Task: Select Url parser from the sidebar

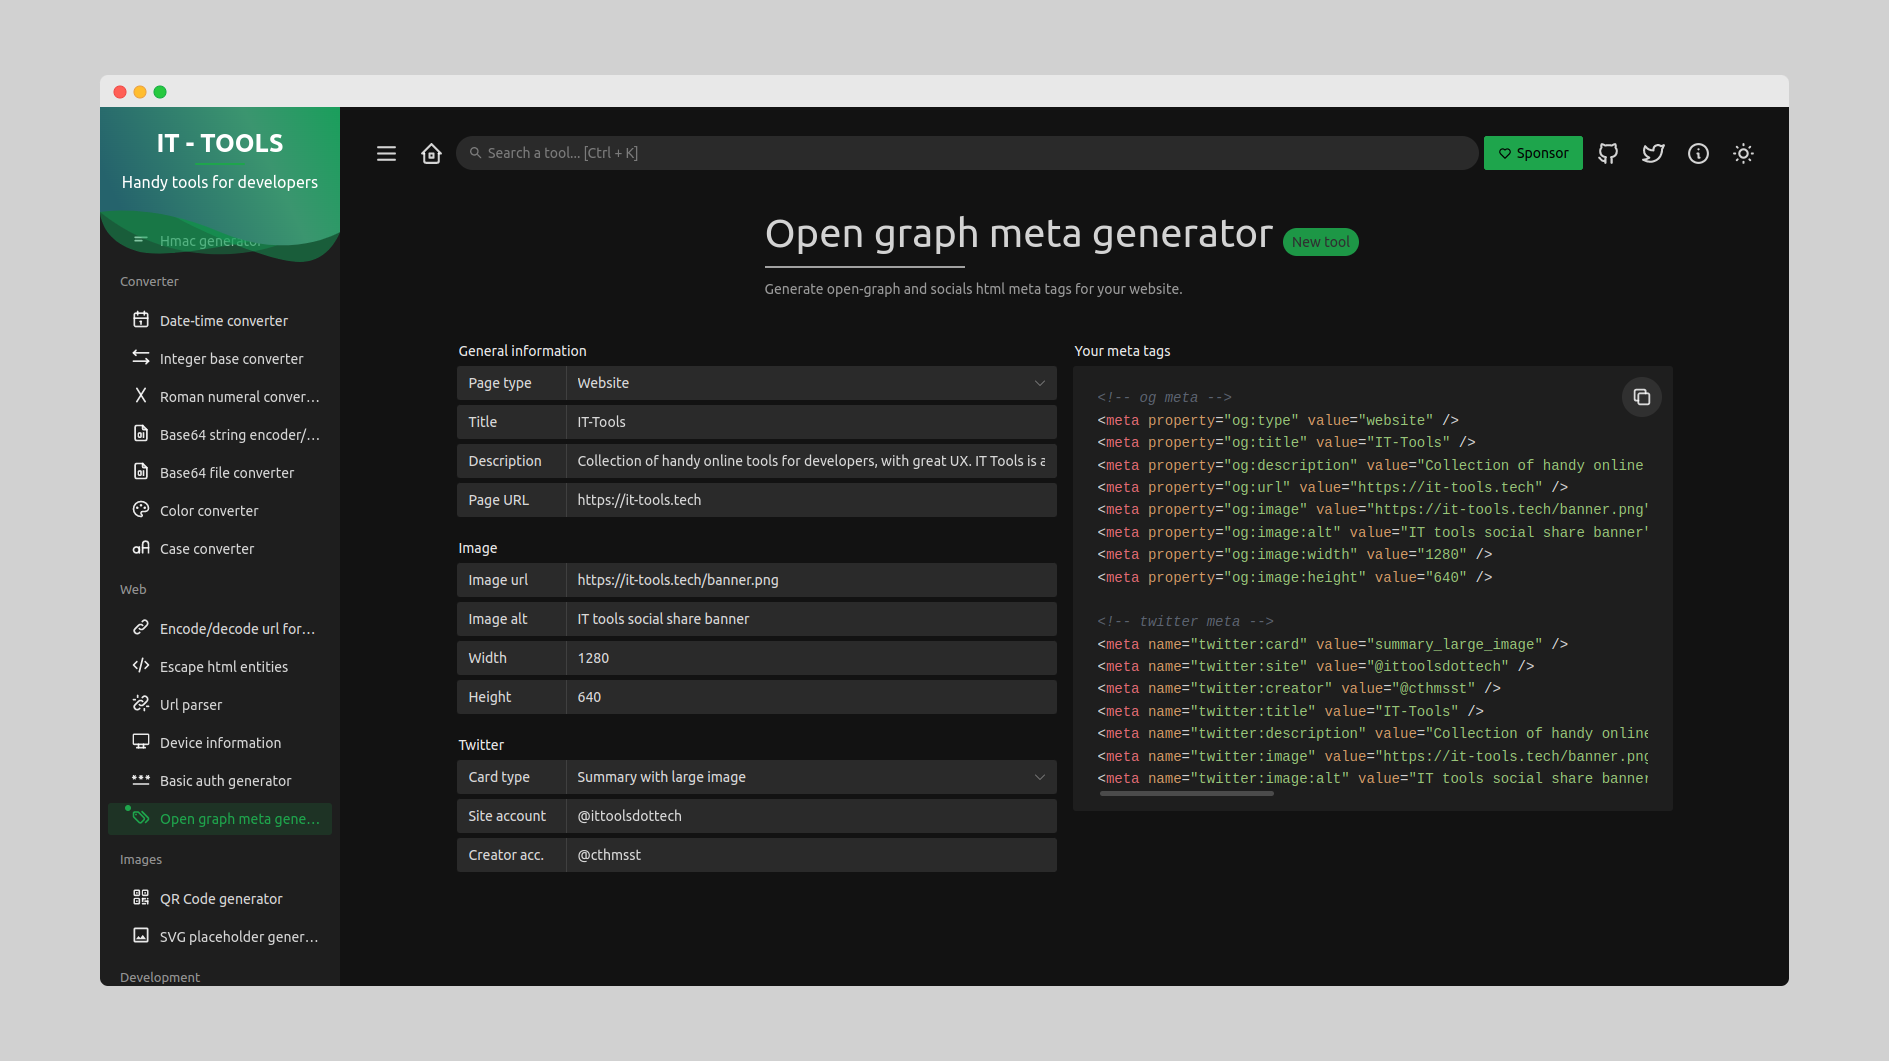Action: (191, 704)
